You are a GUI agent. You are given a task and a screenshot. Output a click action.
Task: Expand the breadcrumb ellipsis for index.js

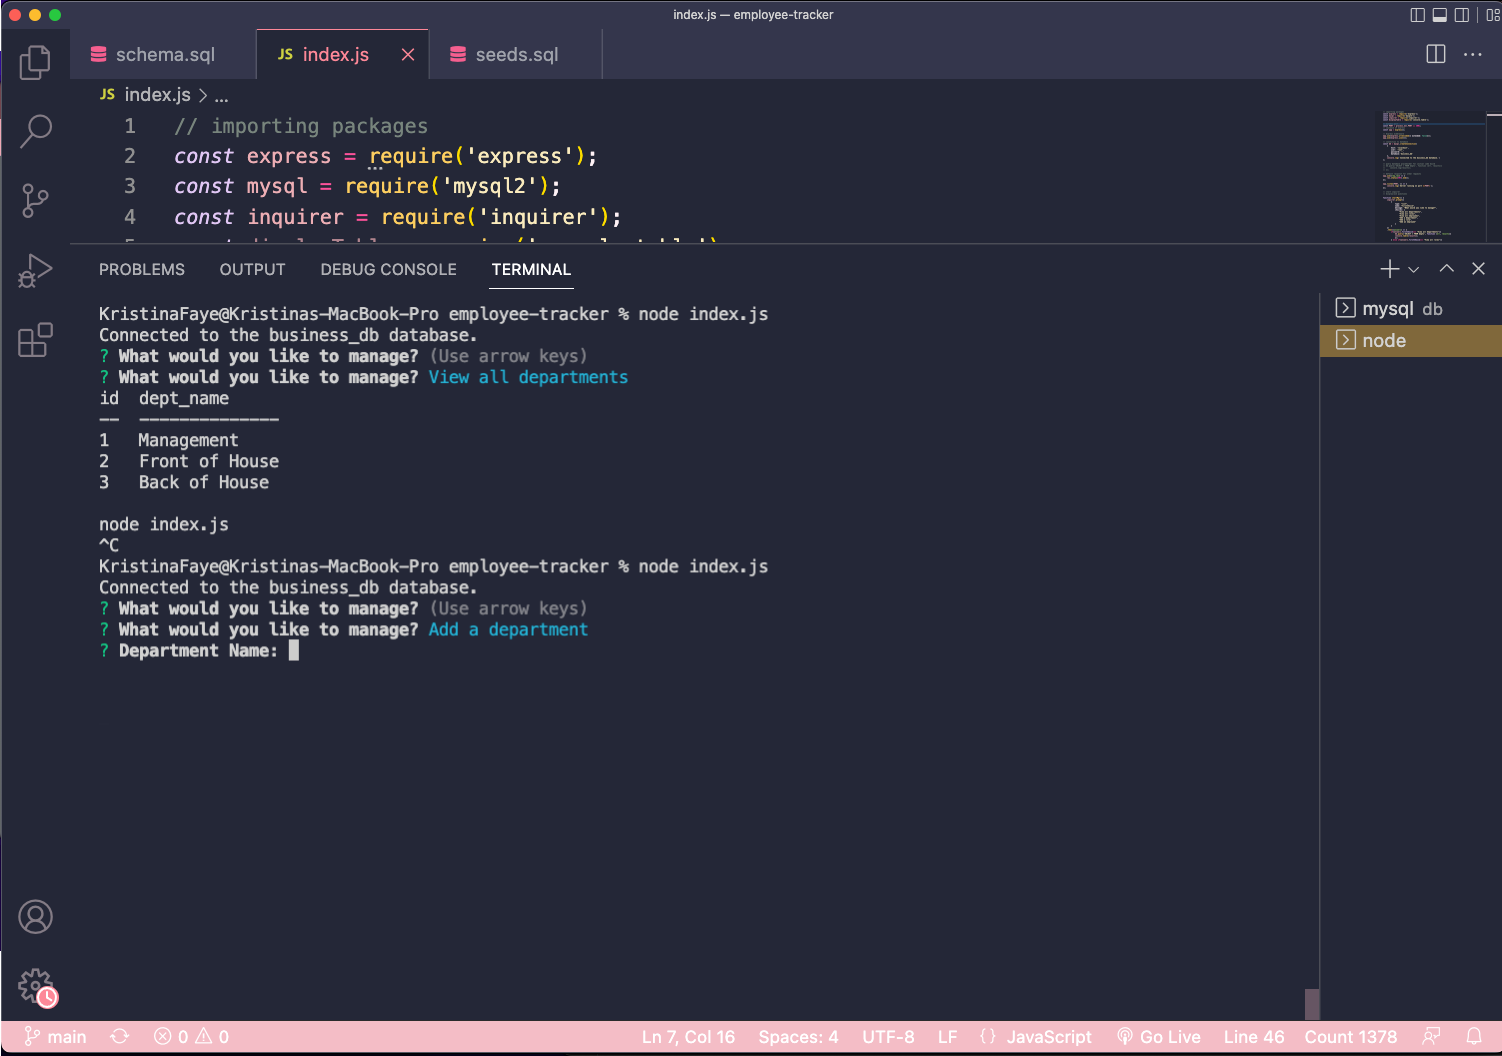point(221,95)
